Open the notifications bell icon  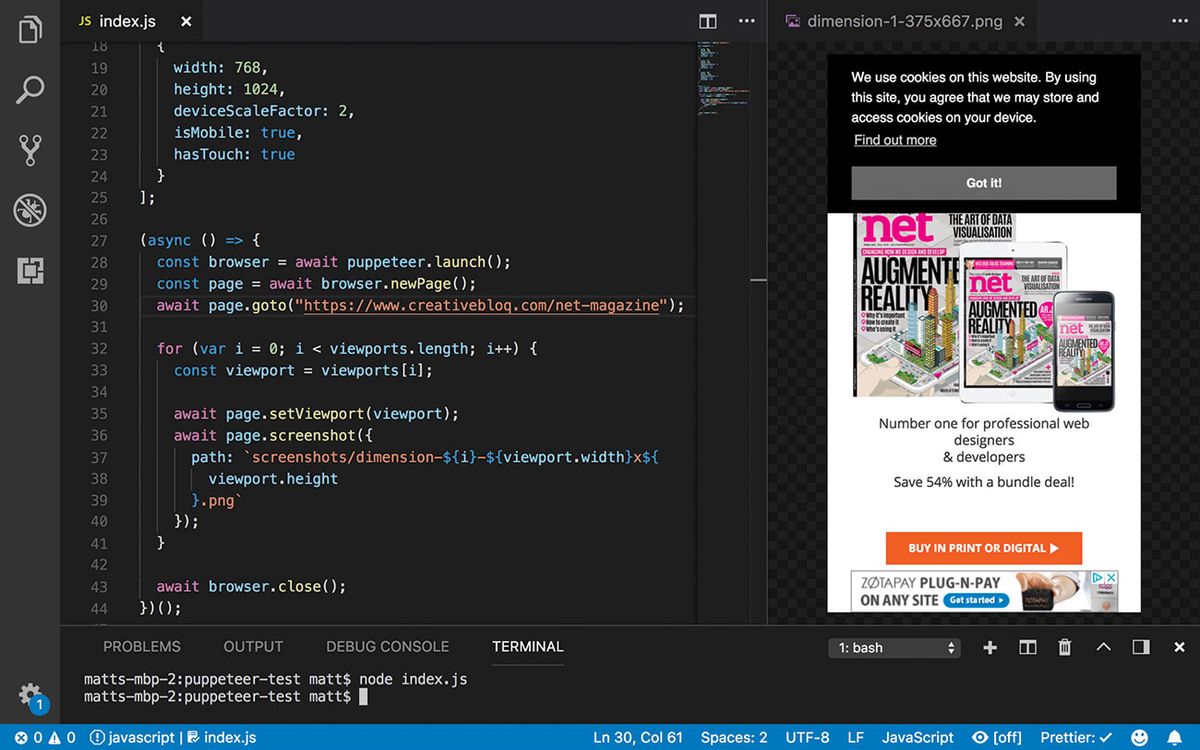[x=1174, y=737]
